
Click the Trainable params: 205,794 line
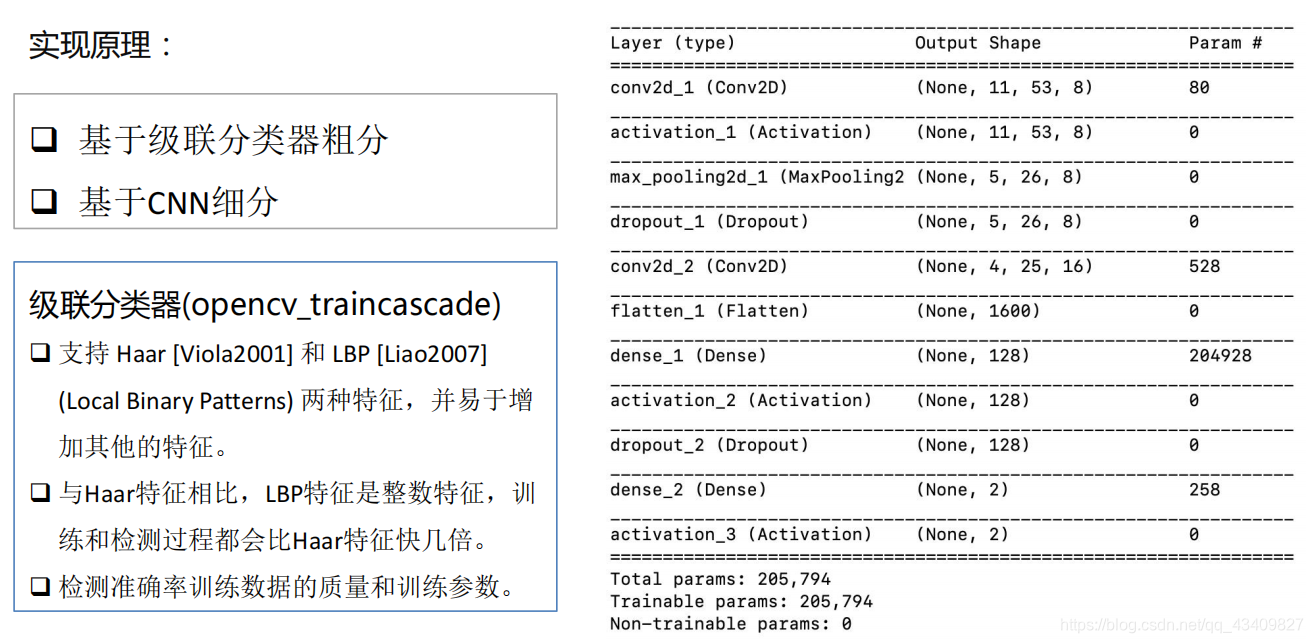coord(741,602)
